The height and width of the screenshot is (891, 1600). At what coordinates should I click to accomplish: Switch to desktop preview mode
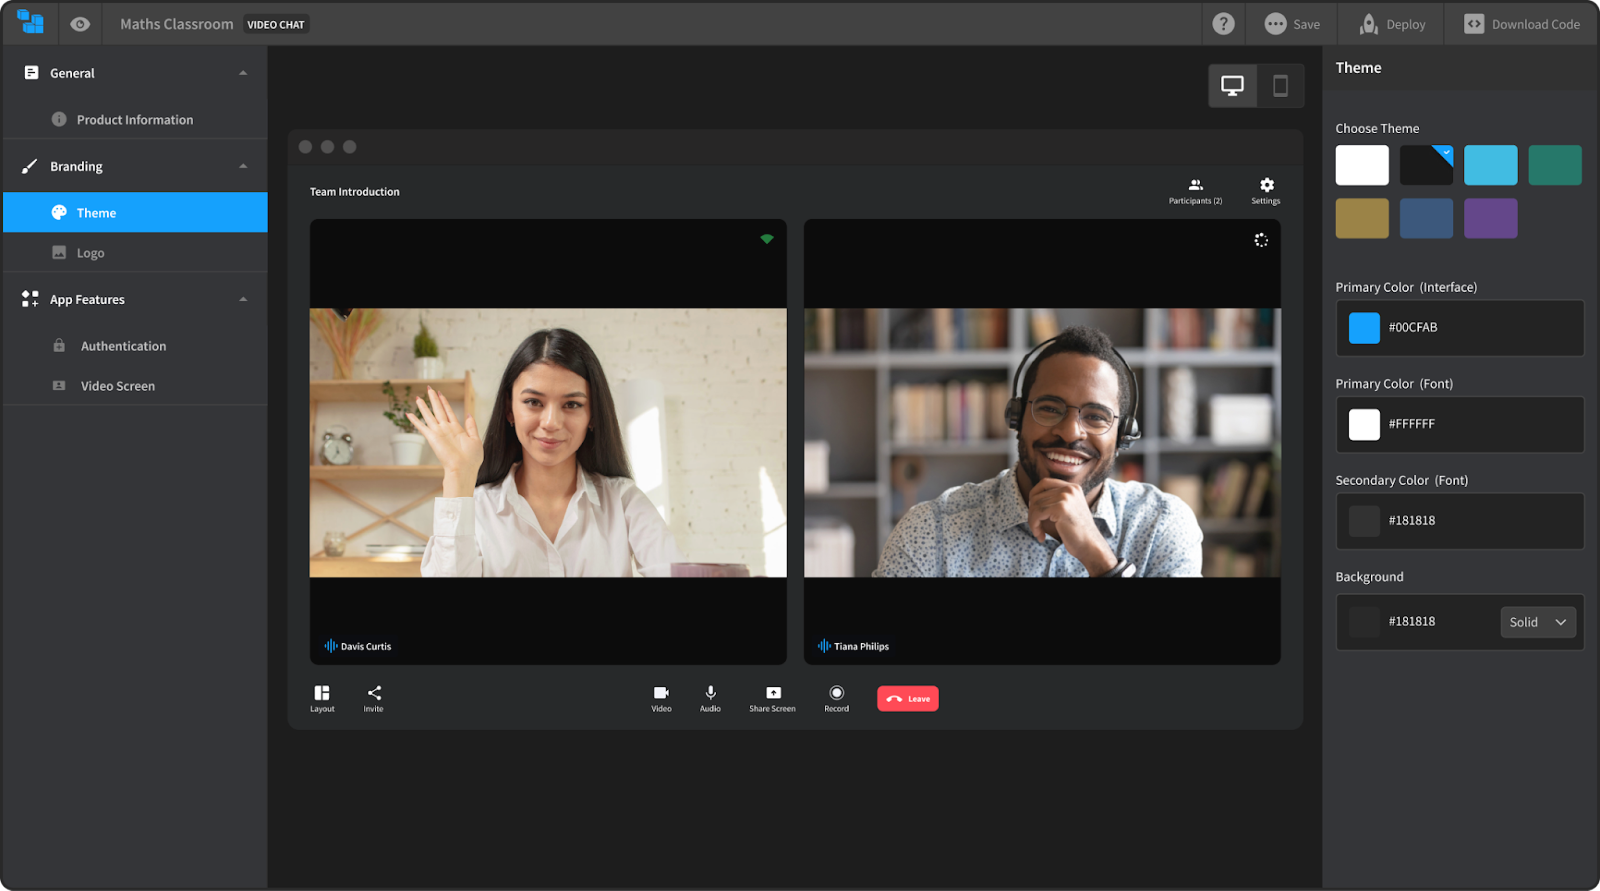click(1232, 86)
